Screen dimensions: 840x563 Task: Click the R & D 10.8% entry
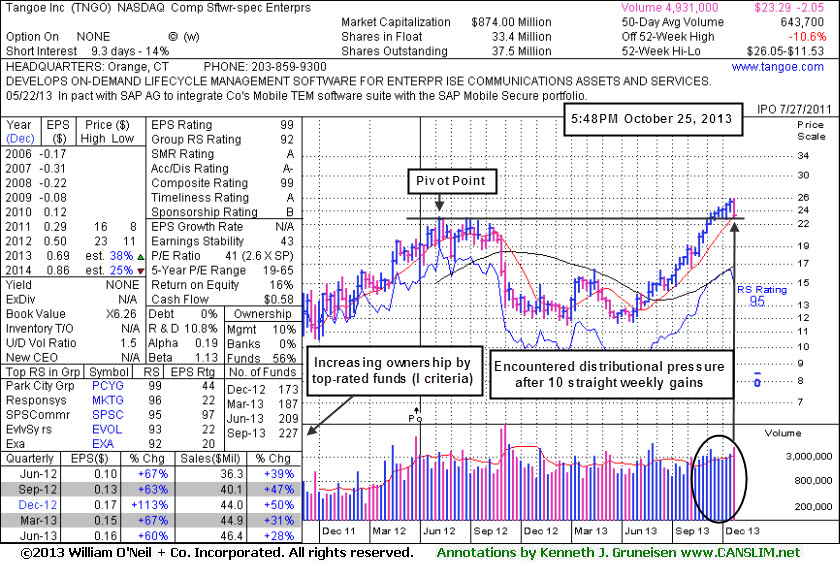[x=183, y=328]
